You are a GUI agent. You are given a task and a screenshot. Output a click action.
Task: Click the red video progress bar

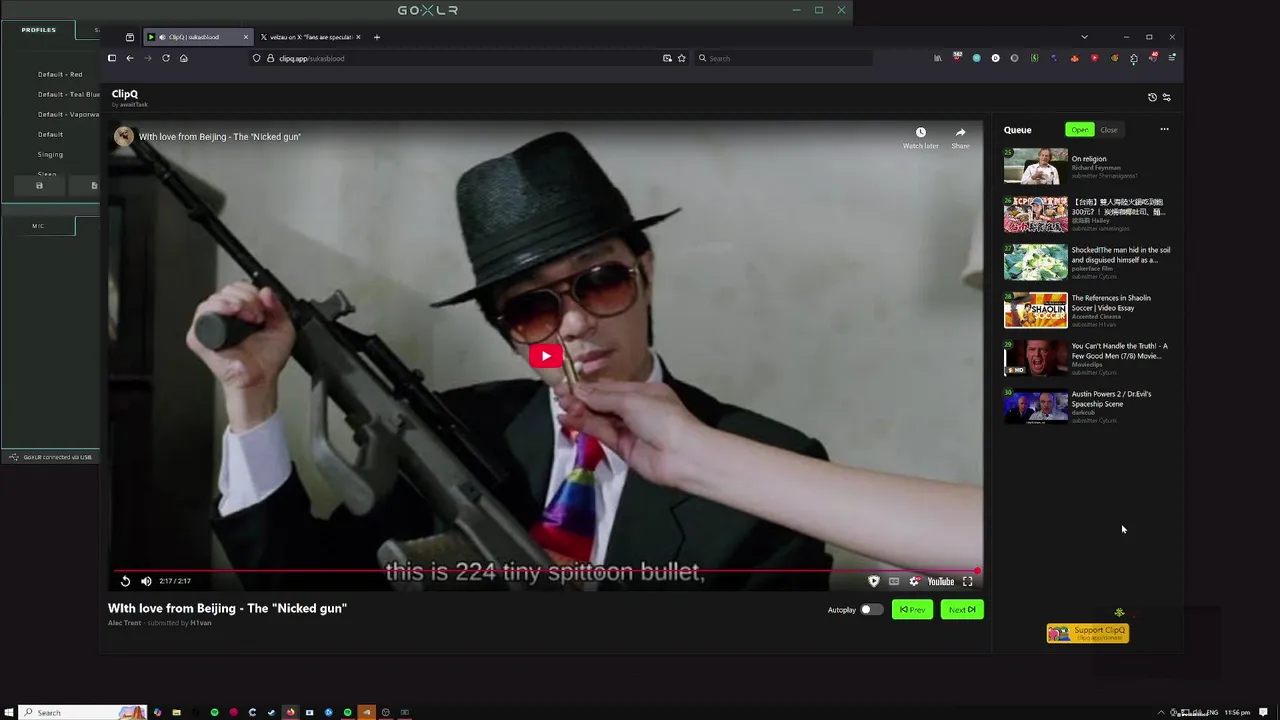pos(546,571)
